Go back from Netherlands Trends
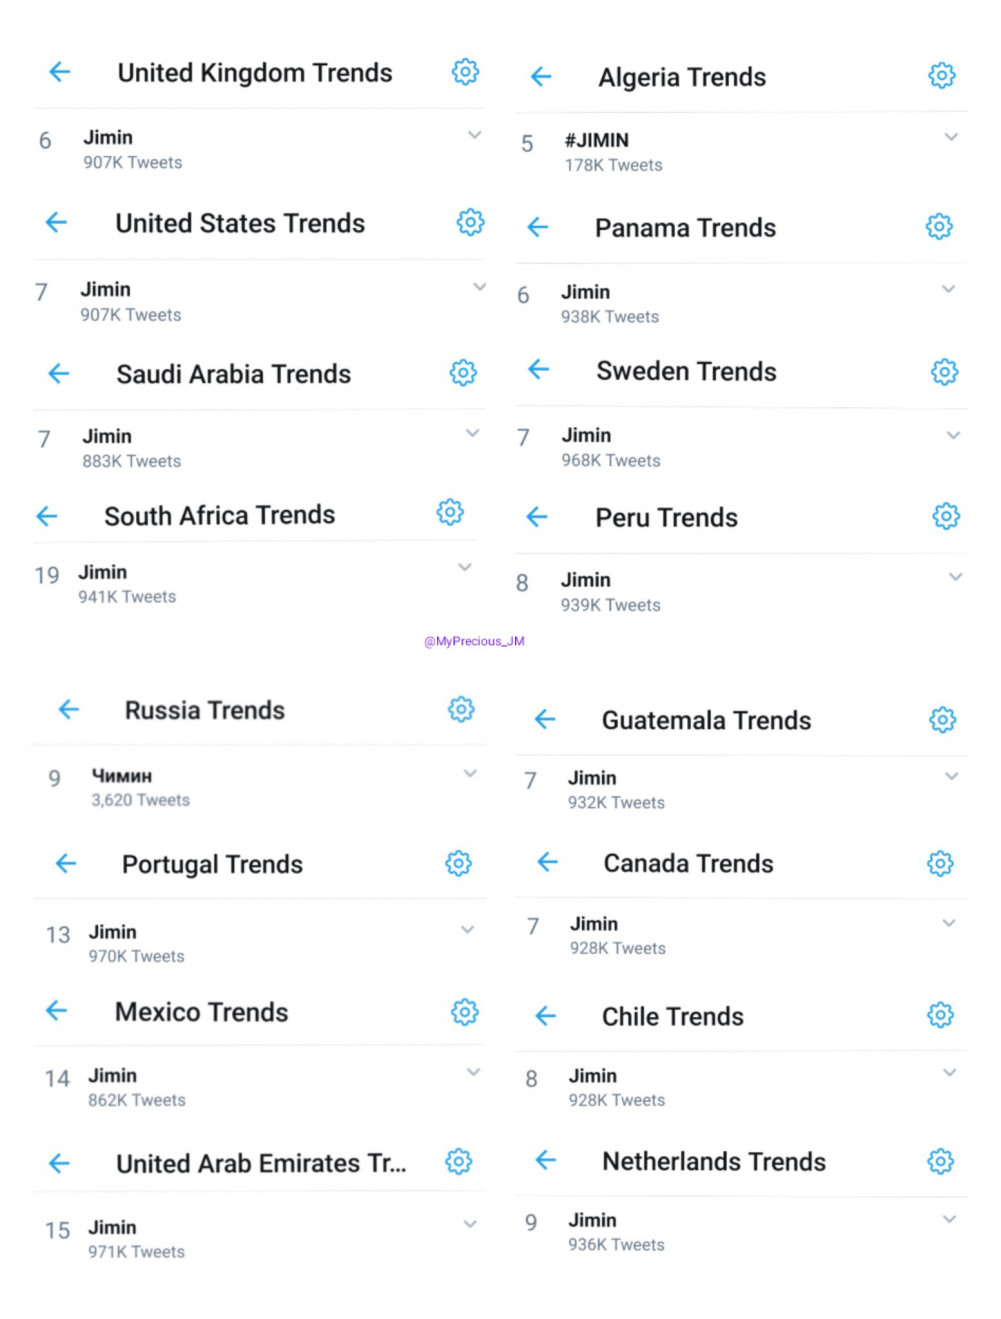Image resolution: width=1001 pixels, height=1319 pixels. (546, 1160)
